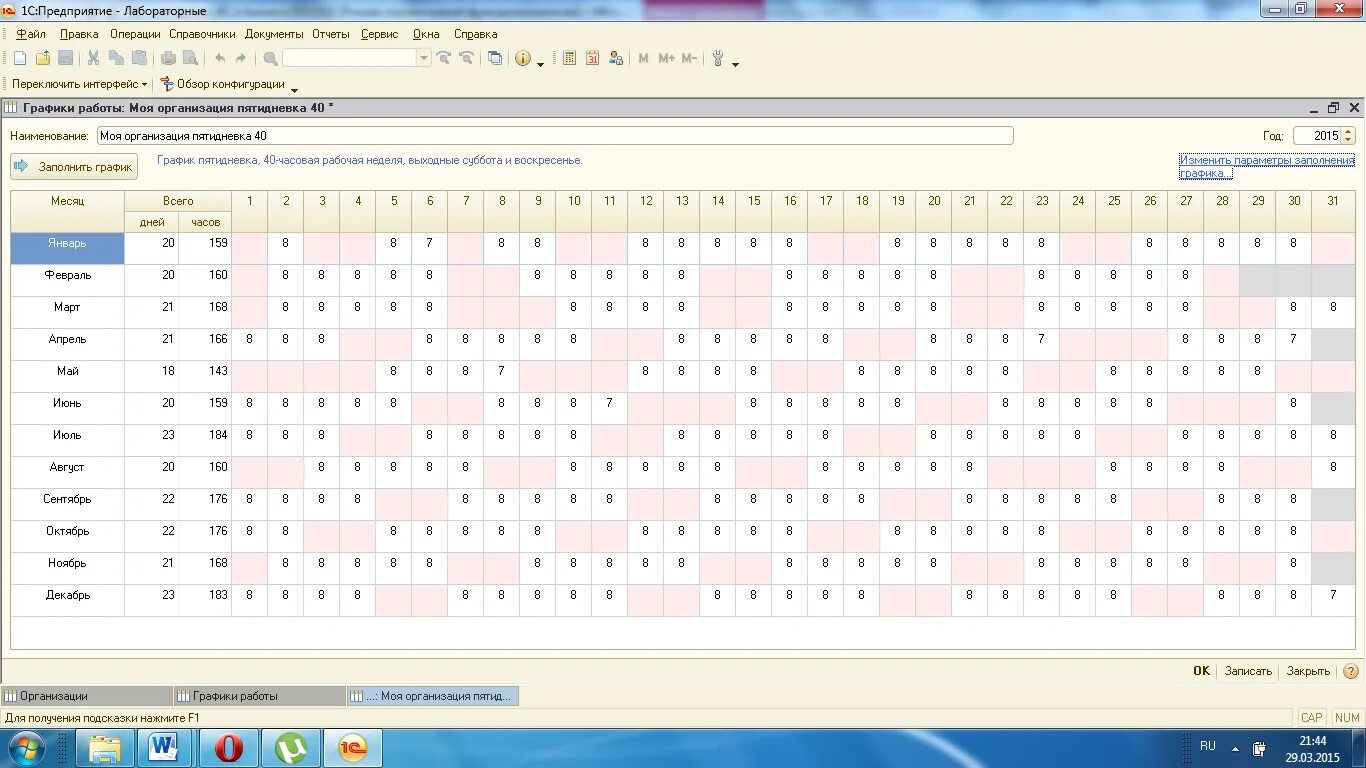This screenshot has width=1366, height=768.
Task: Click the scissors cut icon
Action: point(93,58)
